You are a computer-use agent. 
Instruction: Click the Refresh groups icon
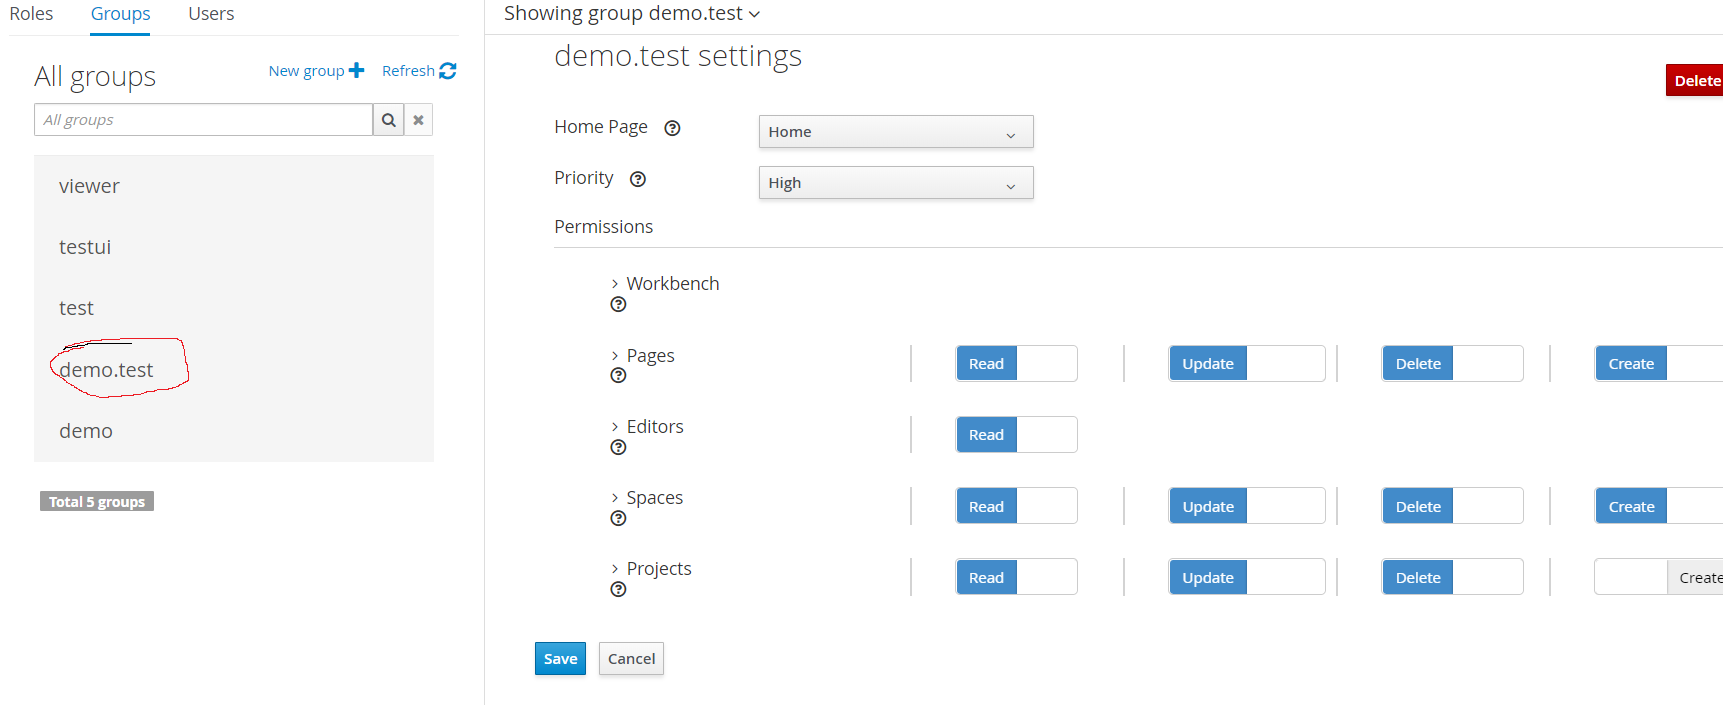click(448, 71)
